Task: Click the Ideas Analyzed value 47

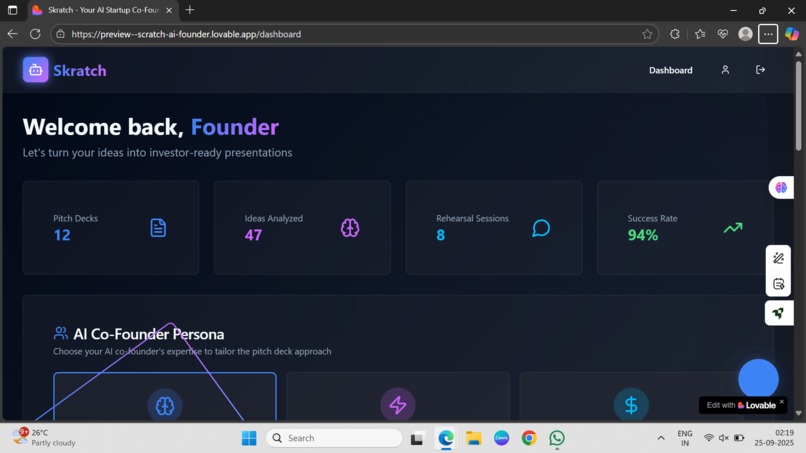Action: [253, 235]
